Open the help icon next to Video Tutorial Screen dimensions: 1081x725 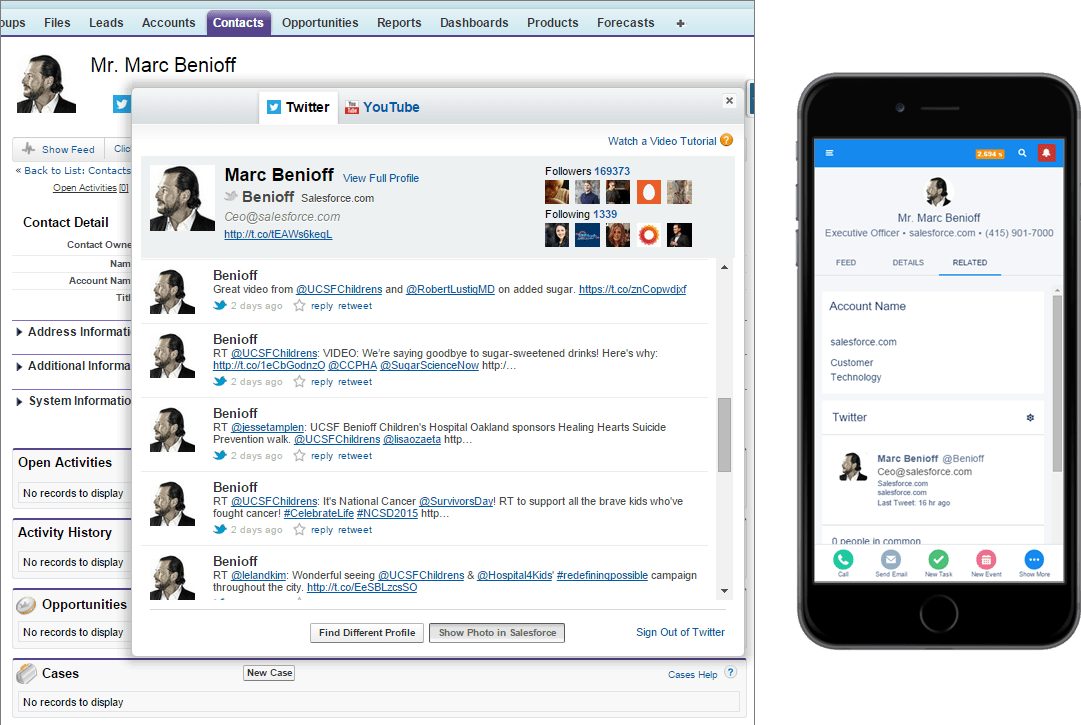click(x=727, y=141)
